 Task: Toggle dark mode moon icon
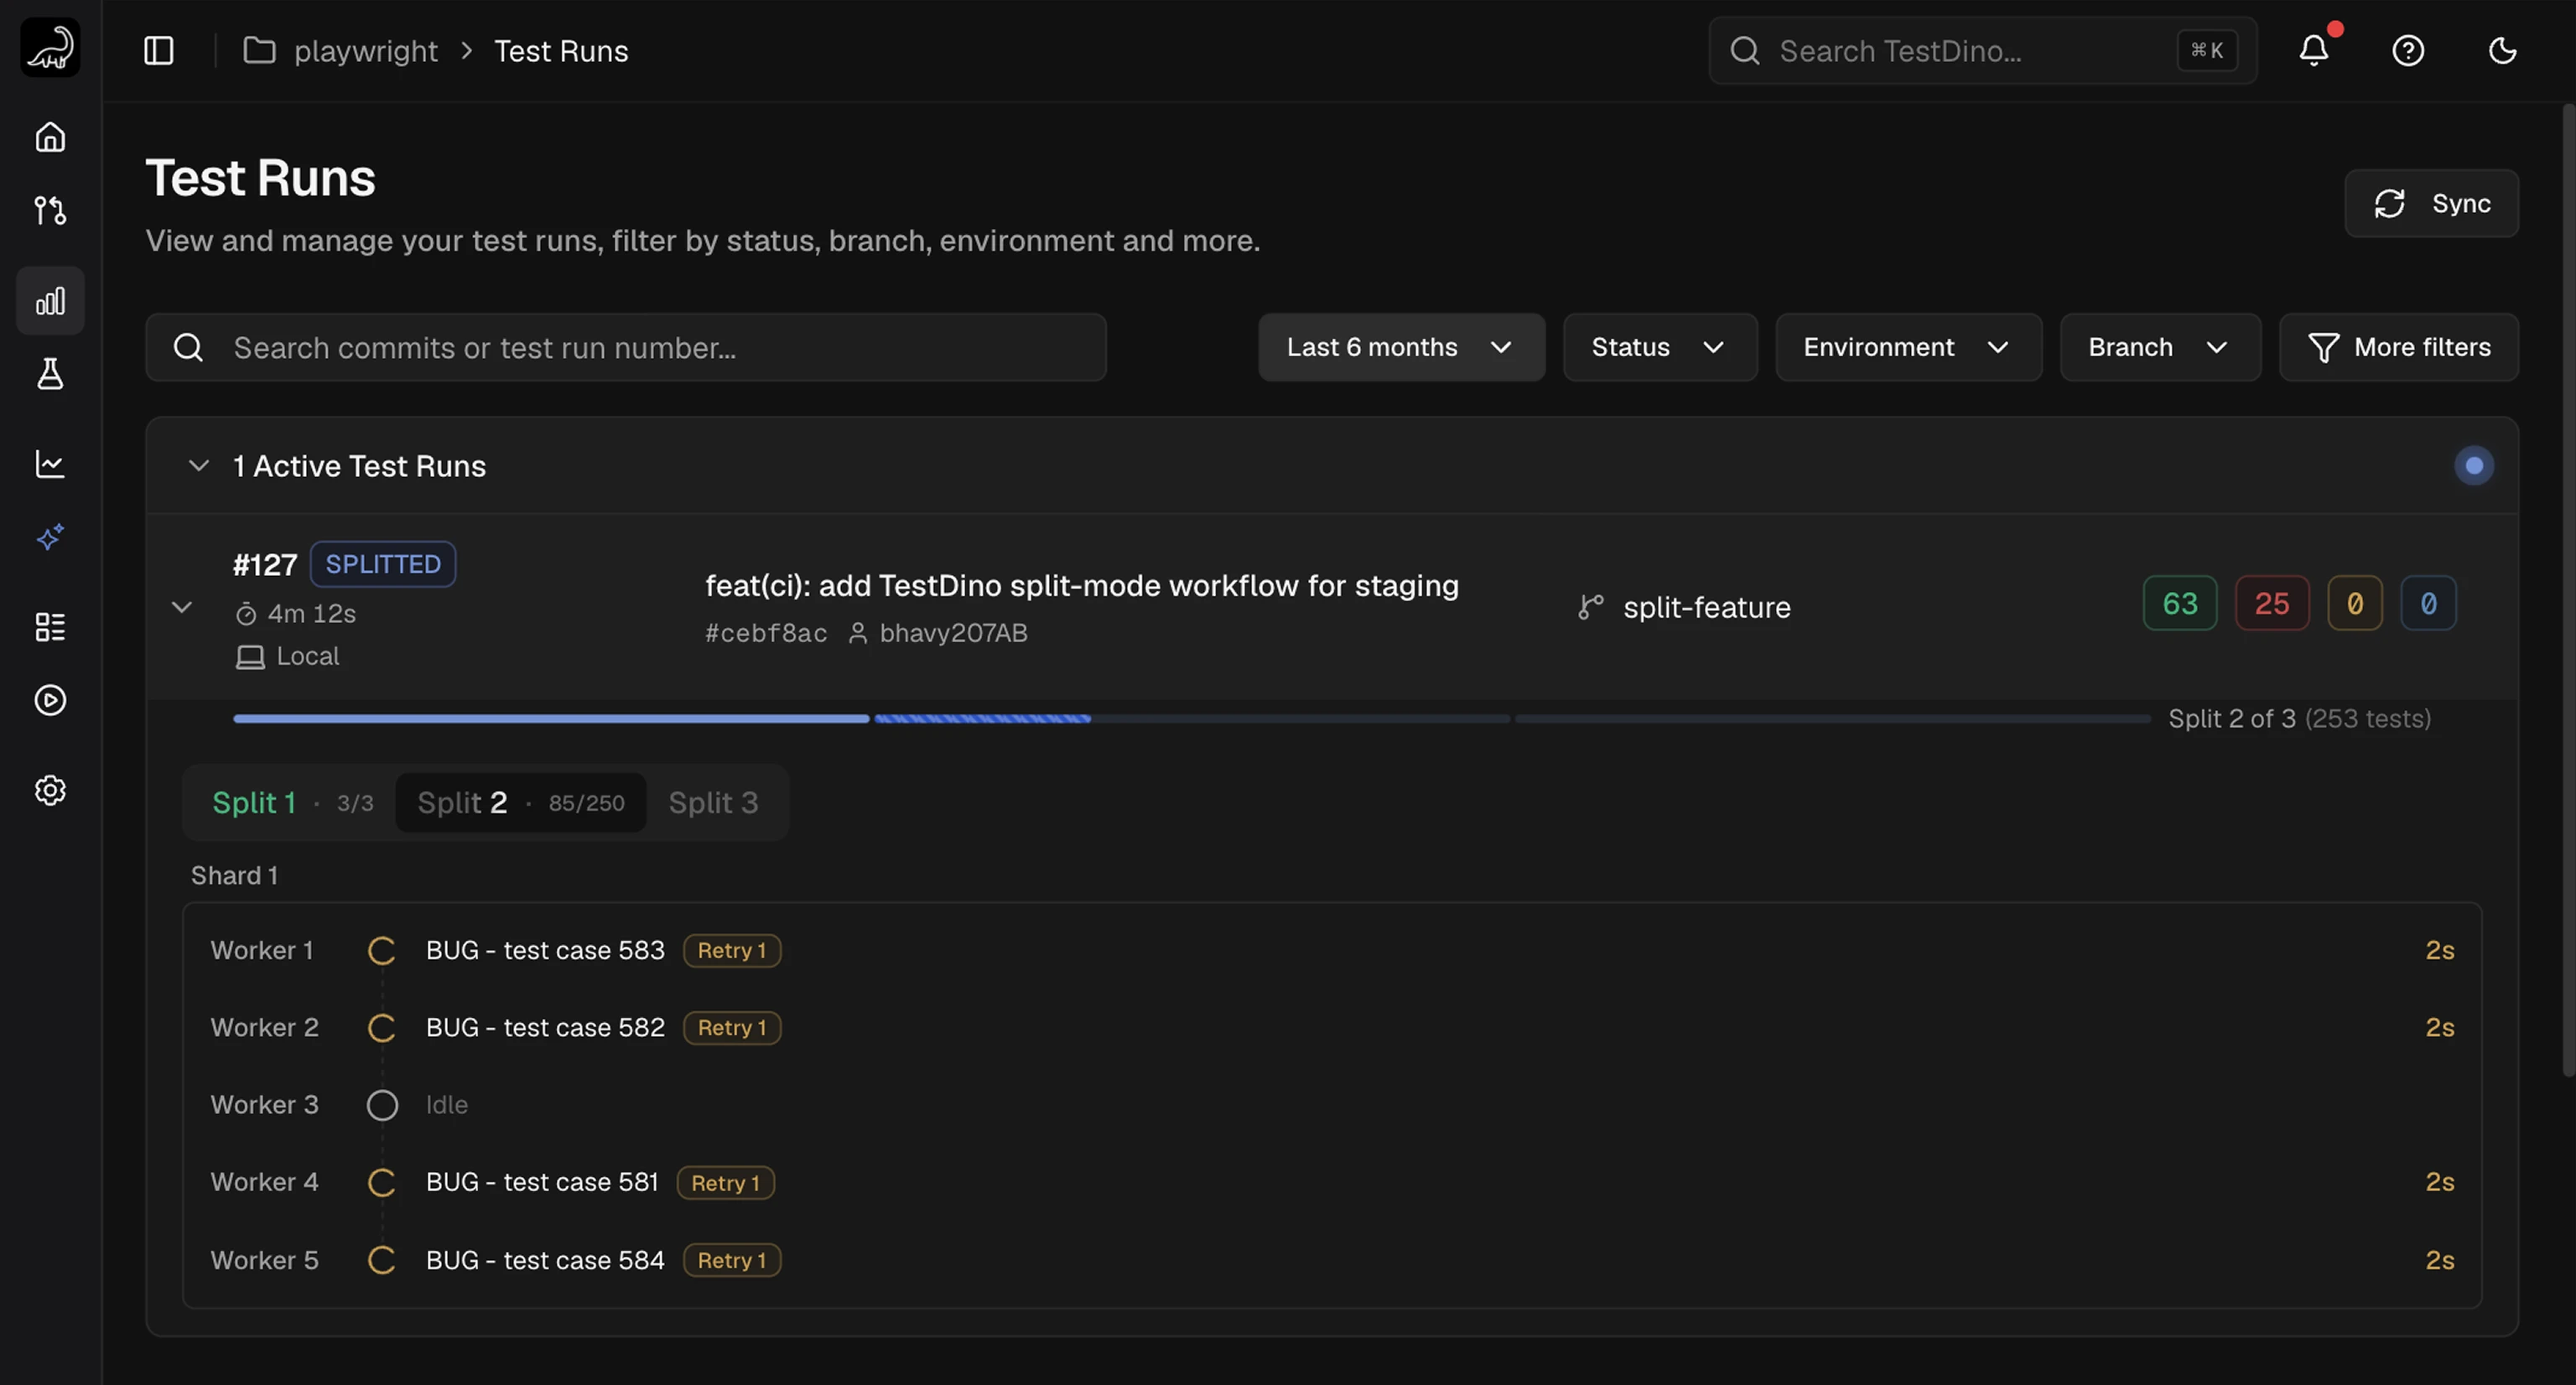[x=2502, y=50]
